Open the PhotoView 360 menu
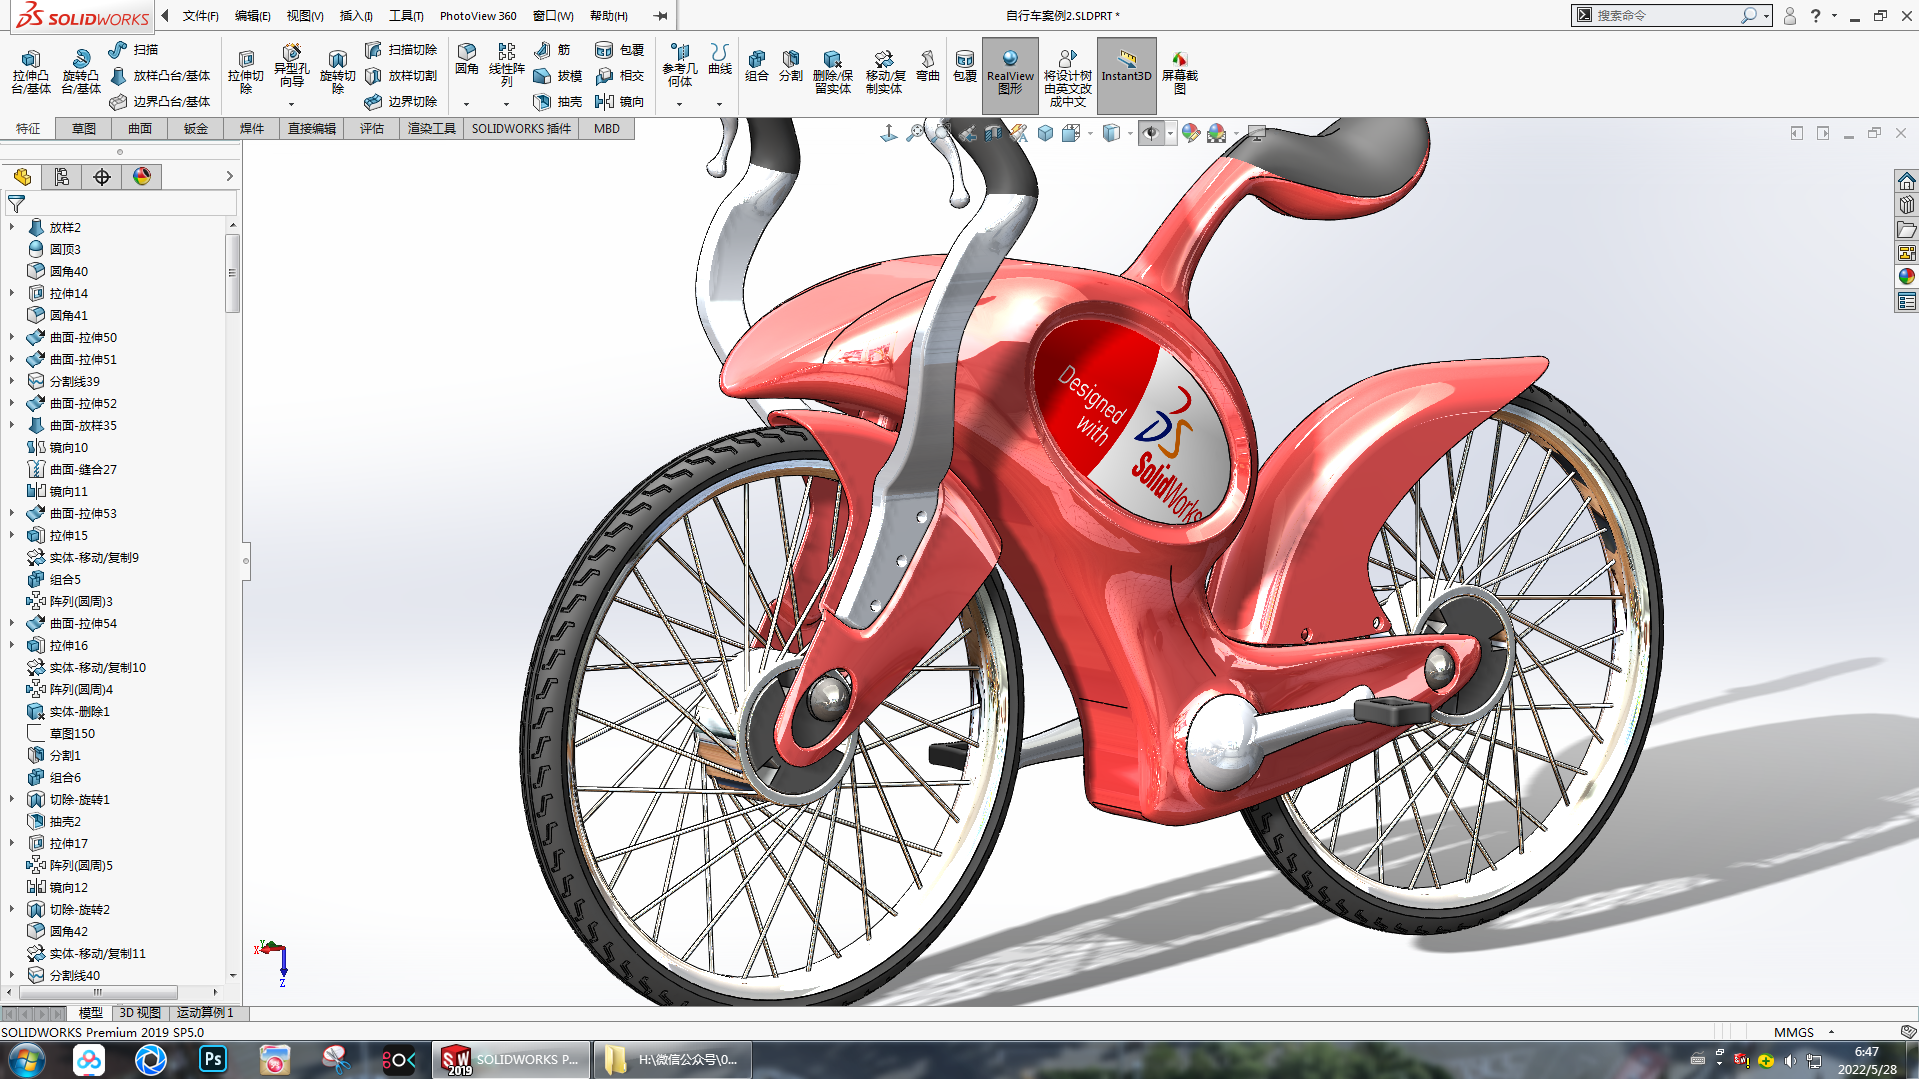Viewport: 1919px width, 1079px height. [x=478, y=16]
